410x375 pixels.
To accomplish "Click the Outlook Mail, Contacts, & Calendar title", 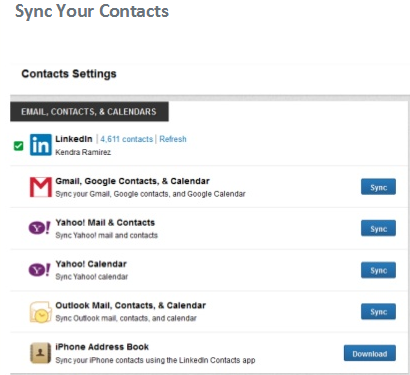I will point(130,306).
